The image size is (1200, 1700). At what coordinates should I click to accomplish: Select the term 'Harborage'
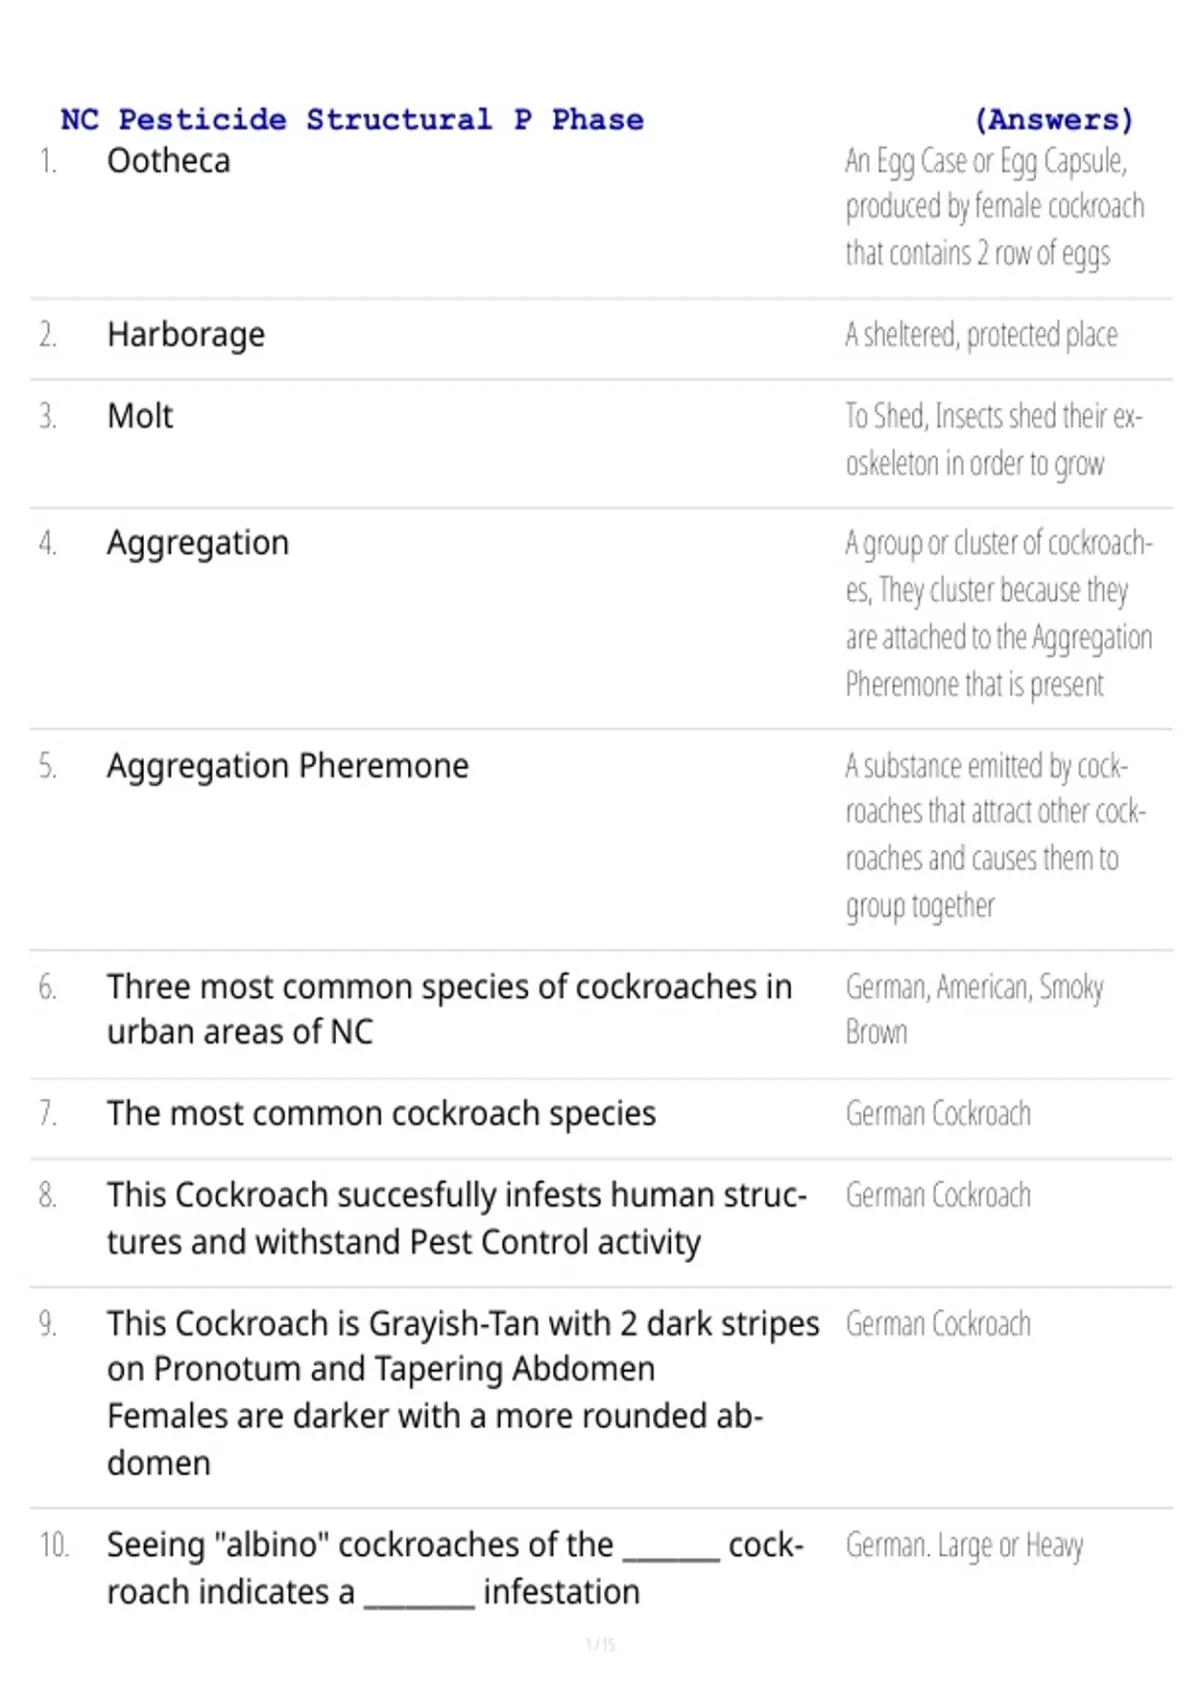[x=186, y=335]
